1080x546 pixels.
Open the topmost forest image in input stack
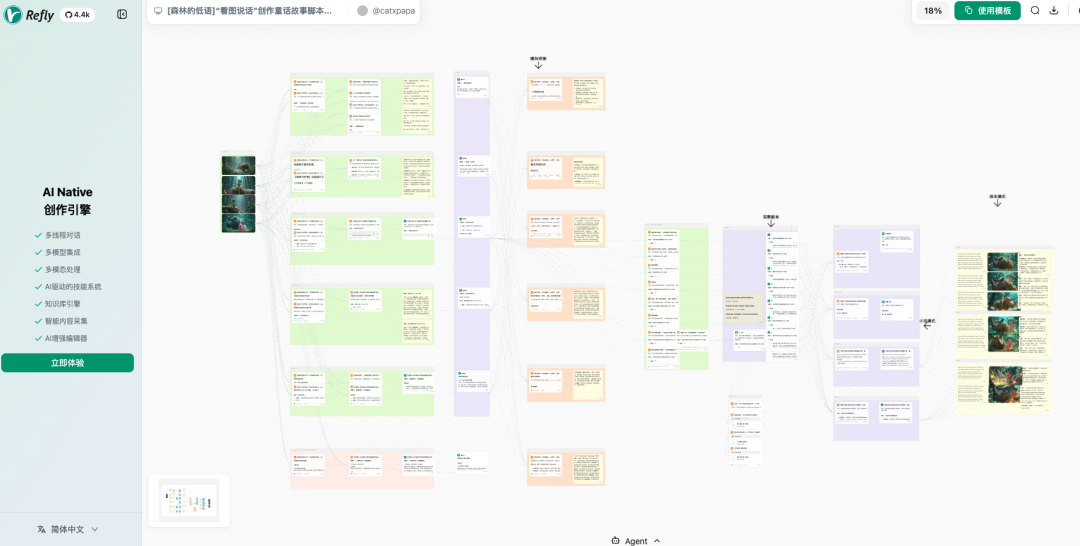238,165
